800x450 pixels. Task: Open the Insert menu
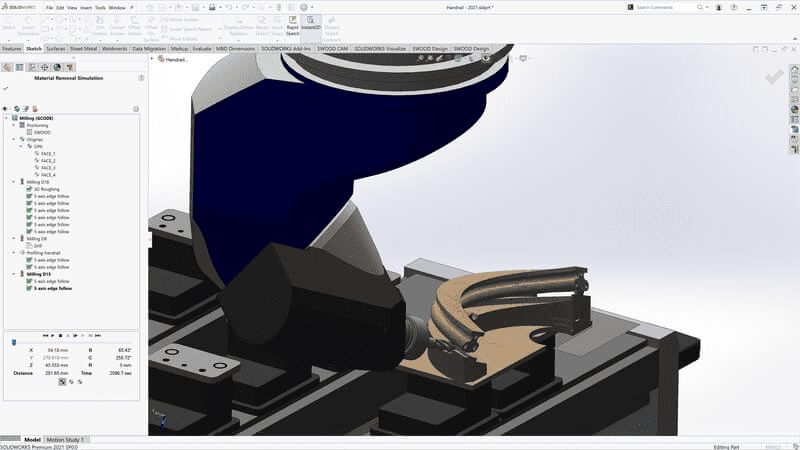pos(86,7)
